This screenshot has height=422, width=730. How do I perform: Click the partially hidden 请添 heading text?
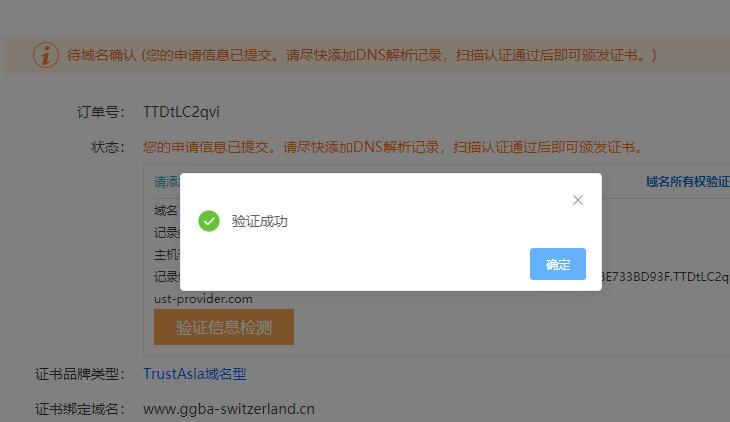(x=167, y=182)
